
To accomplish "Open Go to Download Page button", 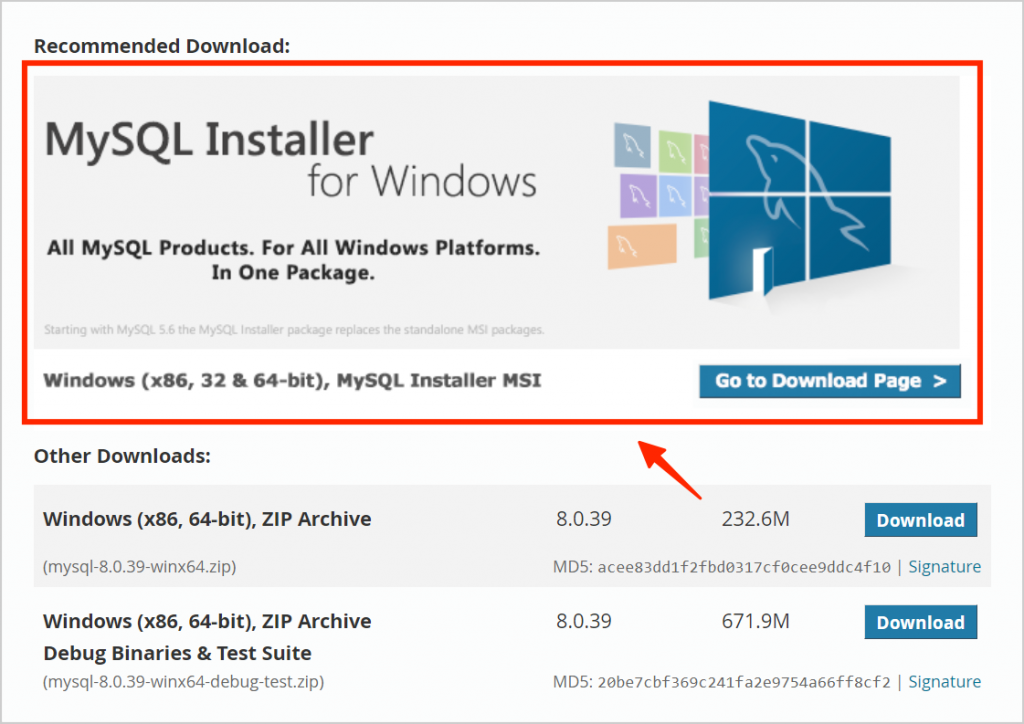I will 830,381.
